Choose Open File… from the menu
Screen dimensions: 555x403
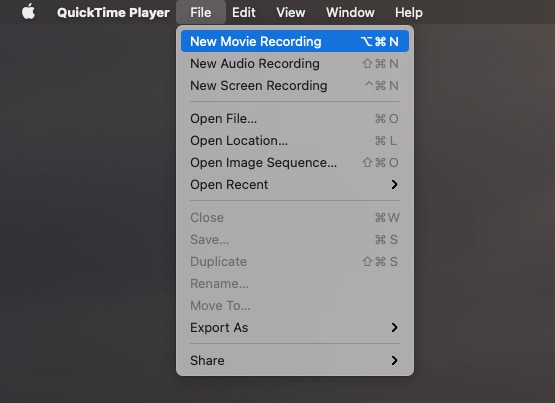pyautogui.click(x=295, y=119)
